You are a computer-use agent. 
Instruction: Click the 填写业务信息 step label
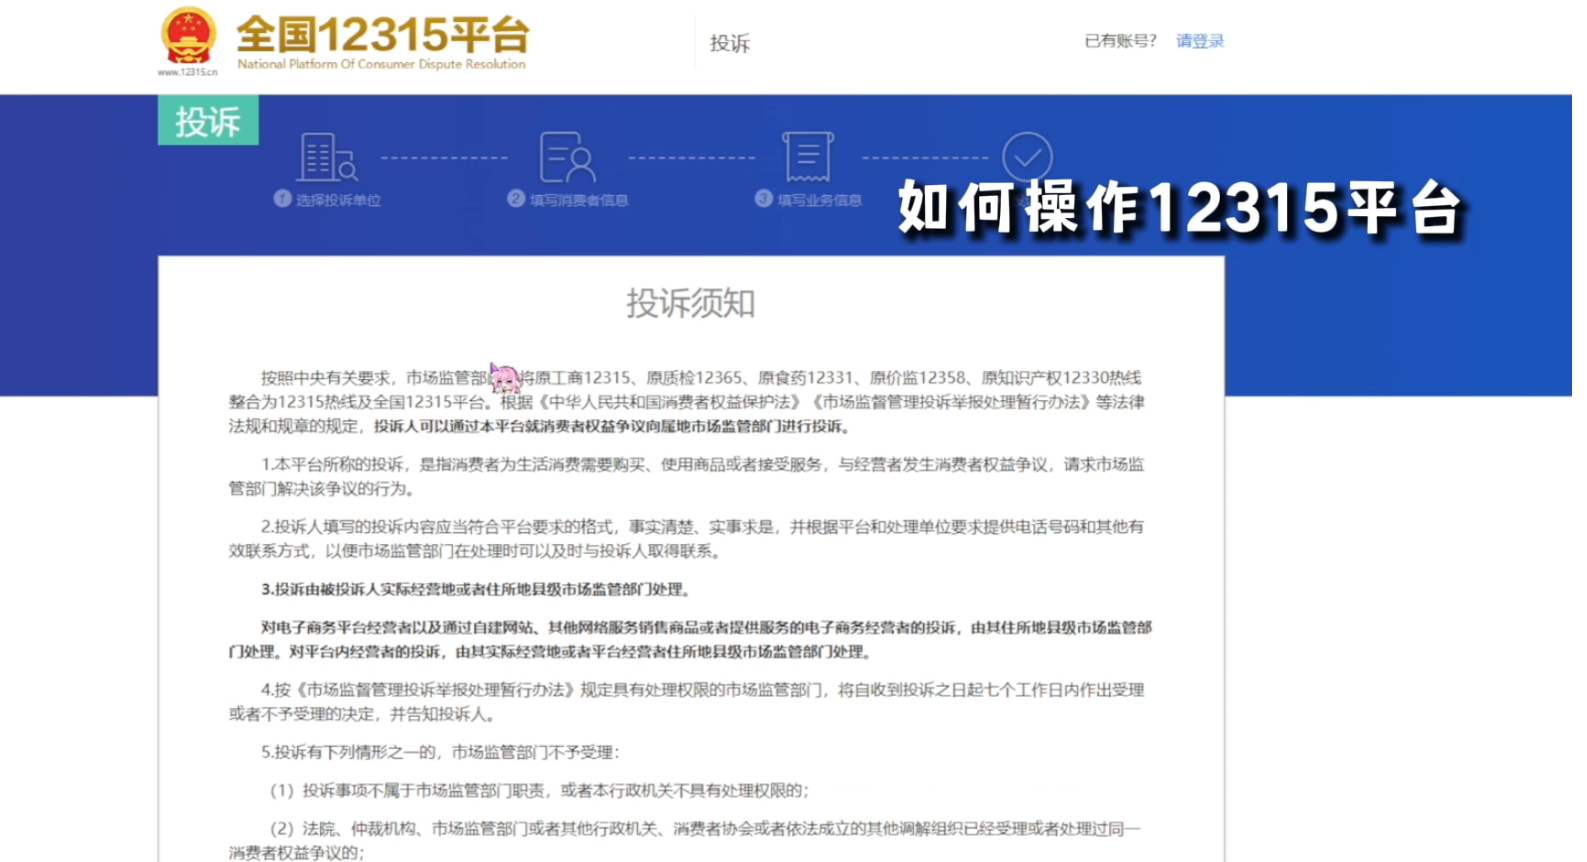819,200
